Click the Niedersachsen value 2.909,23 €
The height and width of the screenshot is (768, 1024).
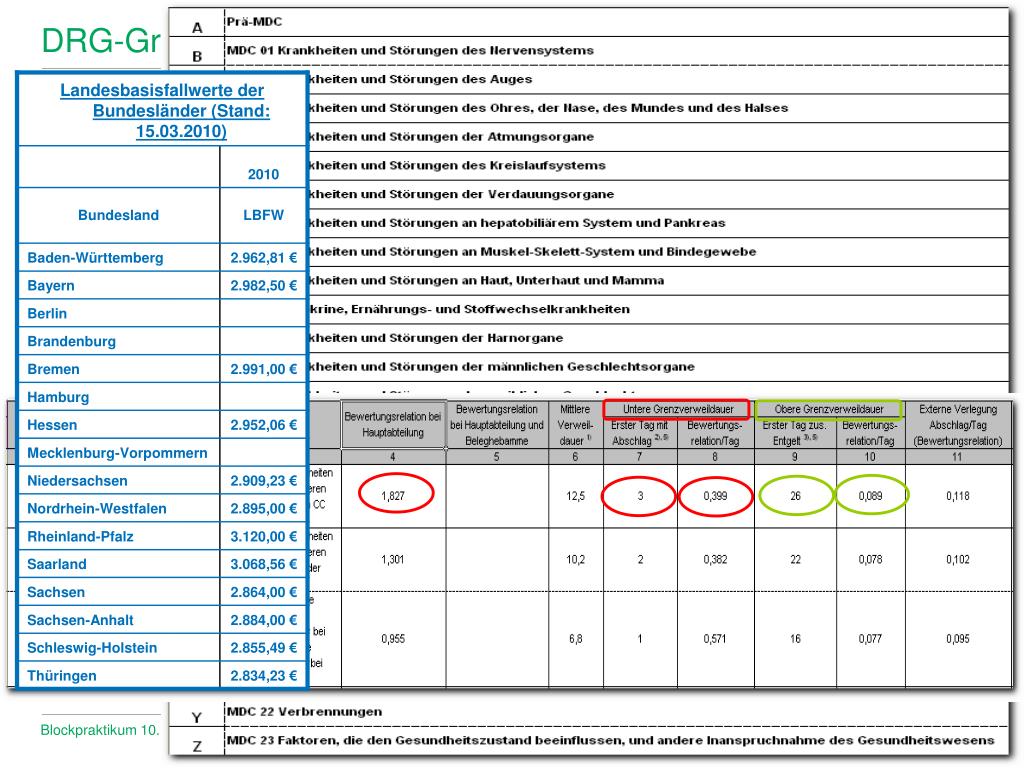[x=263, y=481]
